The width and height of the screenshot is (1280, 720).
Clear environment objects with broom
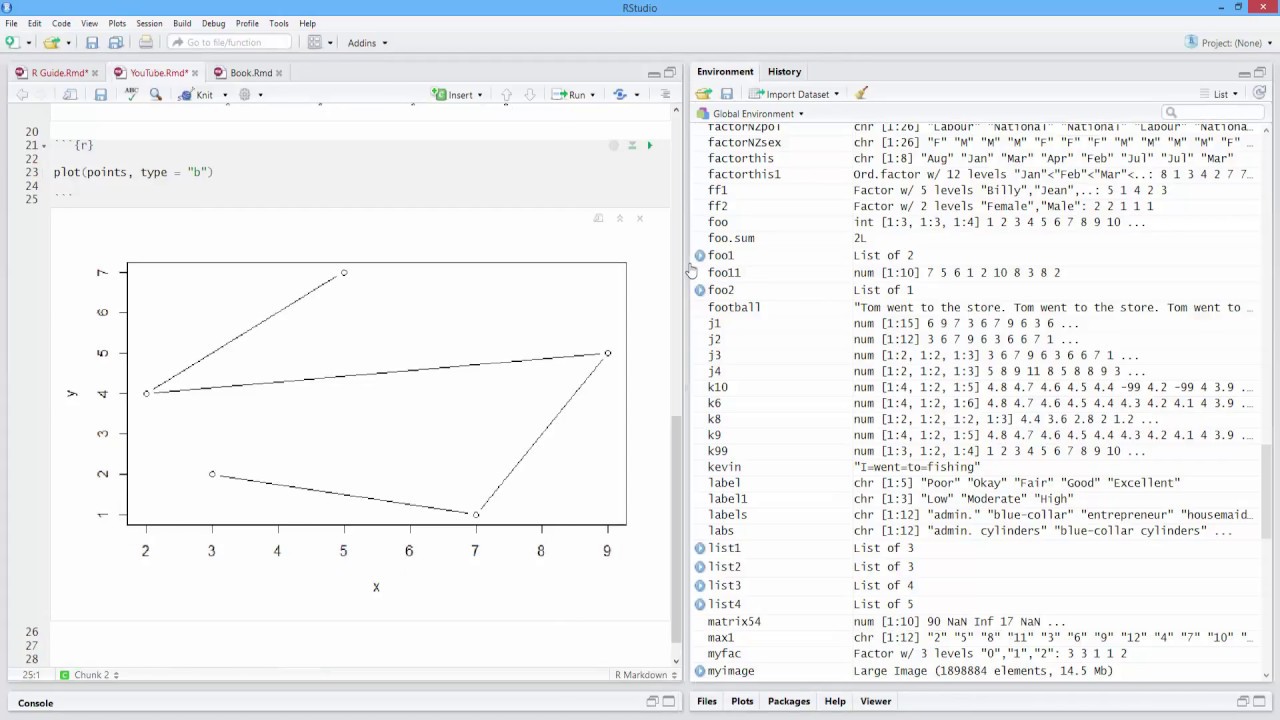click(862, 94)
